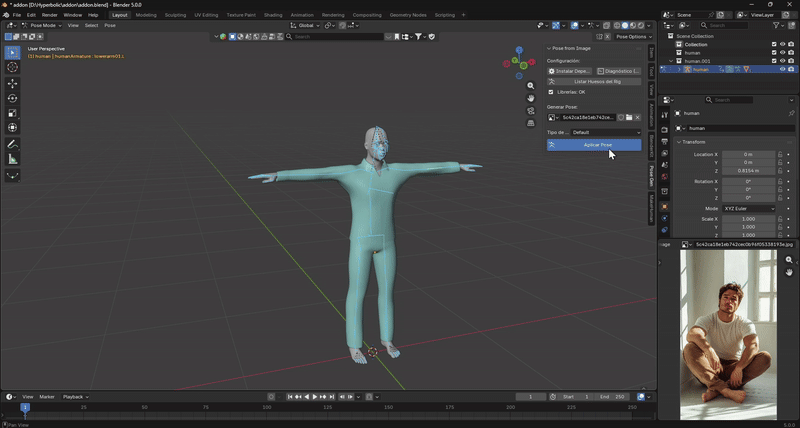800x428 pixels.
Task: Activate the Breakdowner pose tool
Action: coord(12,176)
